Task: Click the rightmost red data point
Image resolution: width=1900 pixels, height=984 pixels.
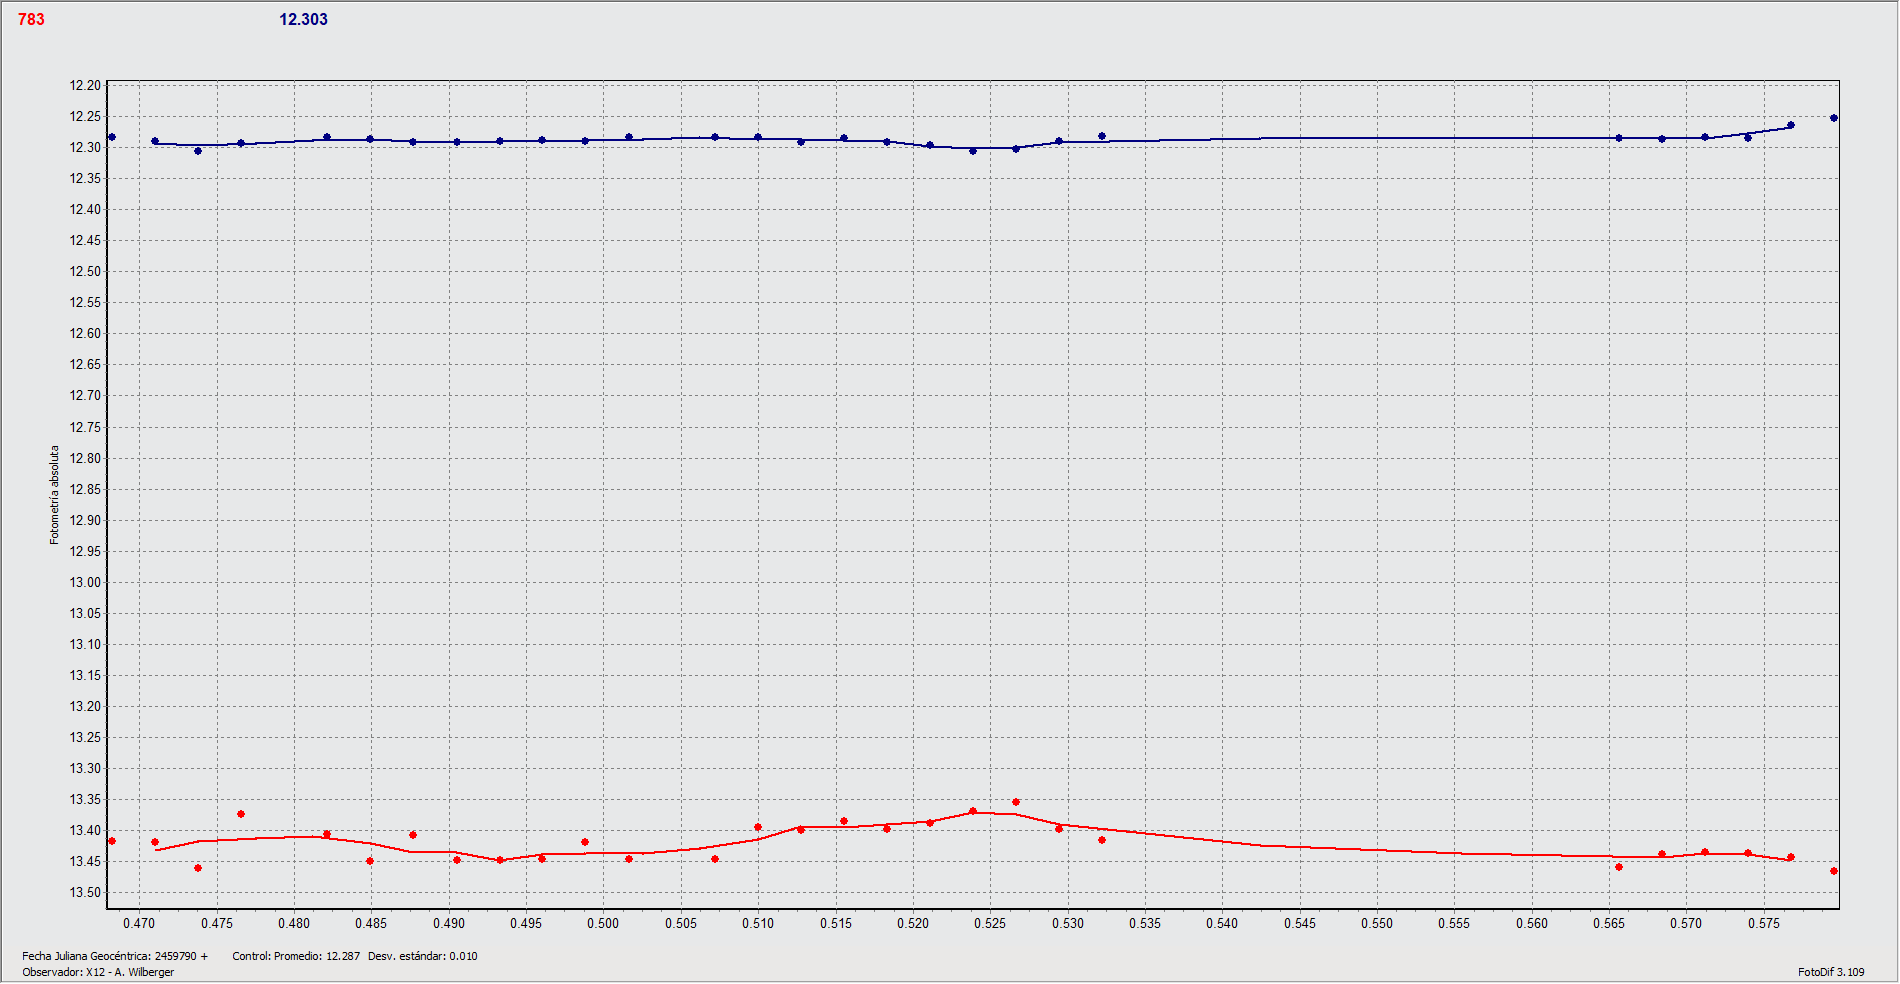Action: tap(1833, 871)
